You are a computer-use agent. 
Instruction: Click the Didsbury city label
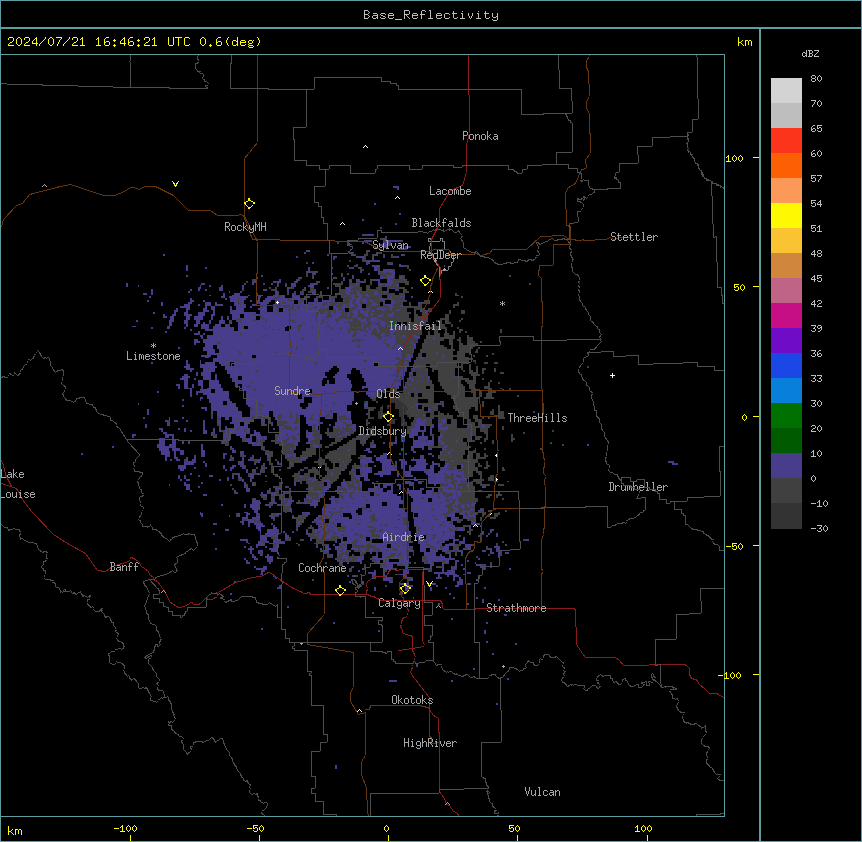(x=382, y=431)
